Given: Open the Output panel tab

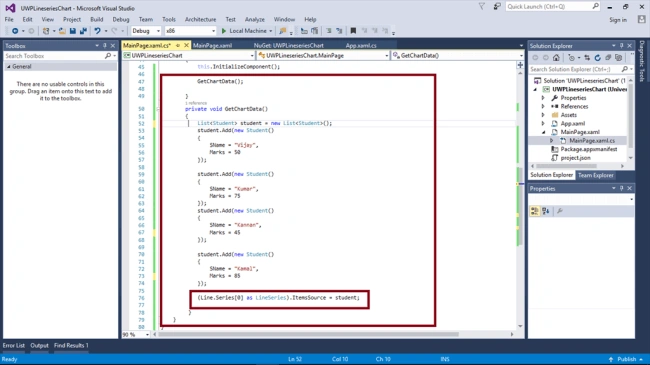Looking at the screenshot, I should click(39, 346).
